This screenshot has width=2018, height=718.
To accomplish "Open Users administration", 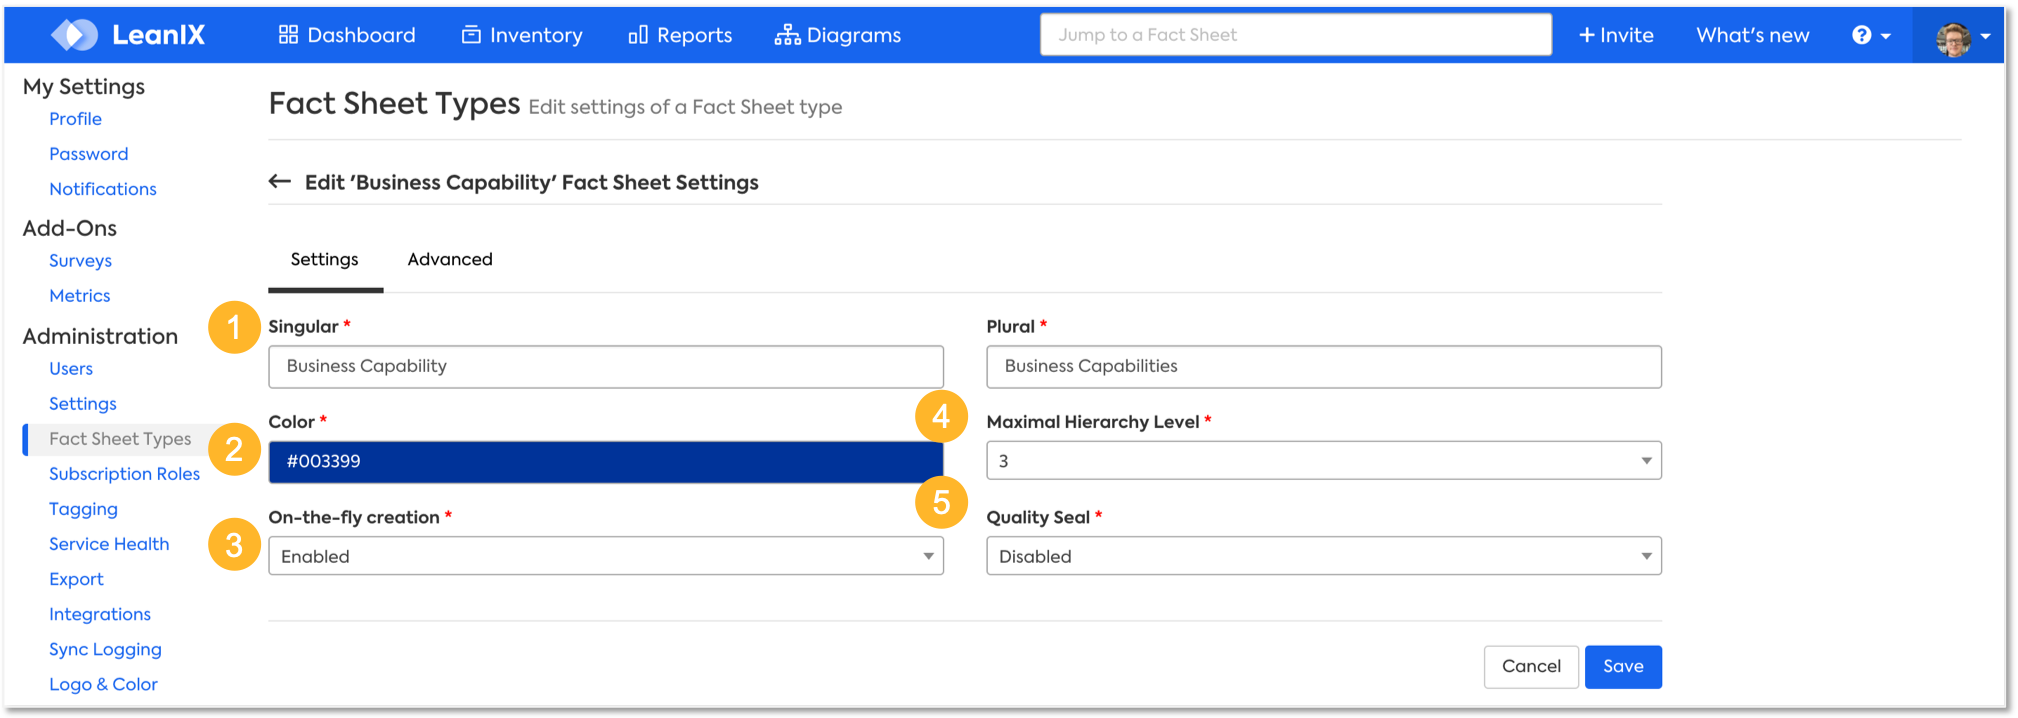I will (71, 369).
